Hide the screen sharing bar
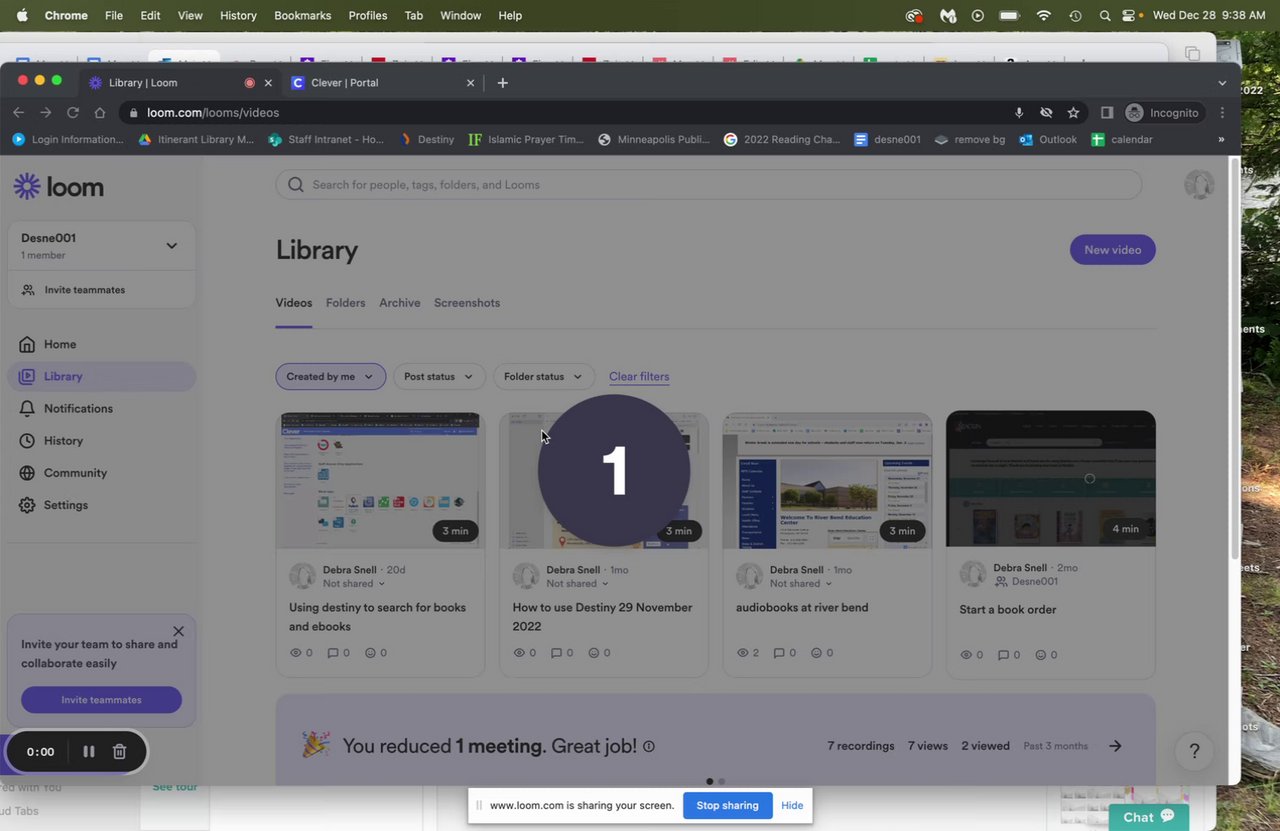Viewport: 1280px width, 831px height. [792, 806]
